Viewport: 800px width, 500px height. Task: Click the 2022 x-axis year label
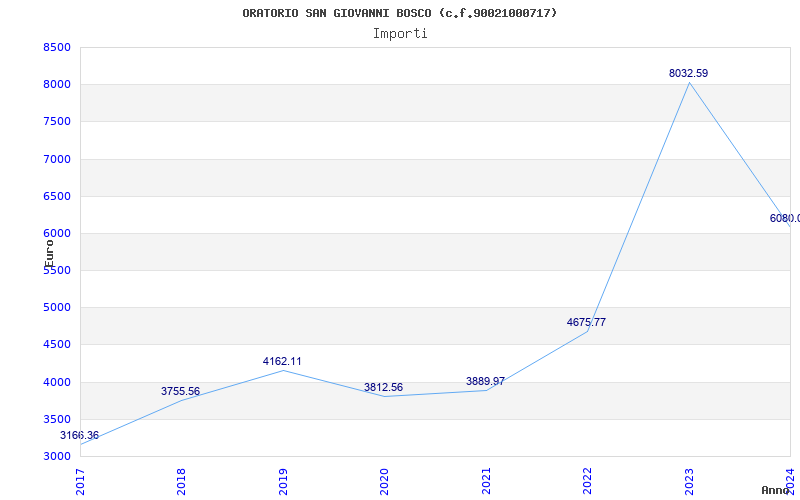(587, 481)
